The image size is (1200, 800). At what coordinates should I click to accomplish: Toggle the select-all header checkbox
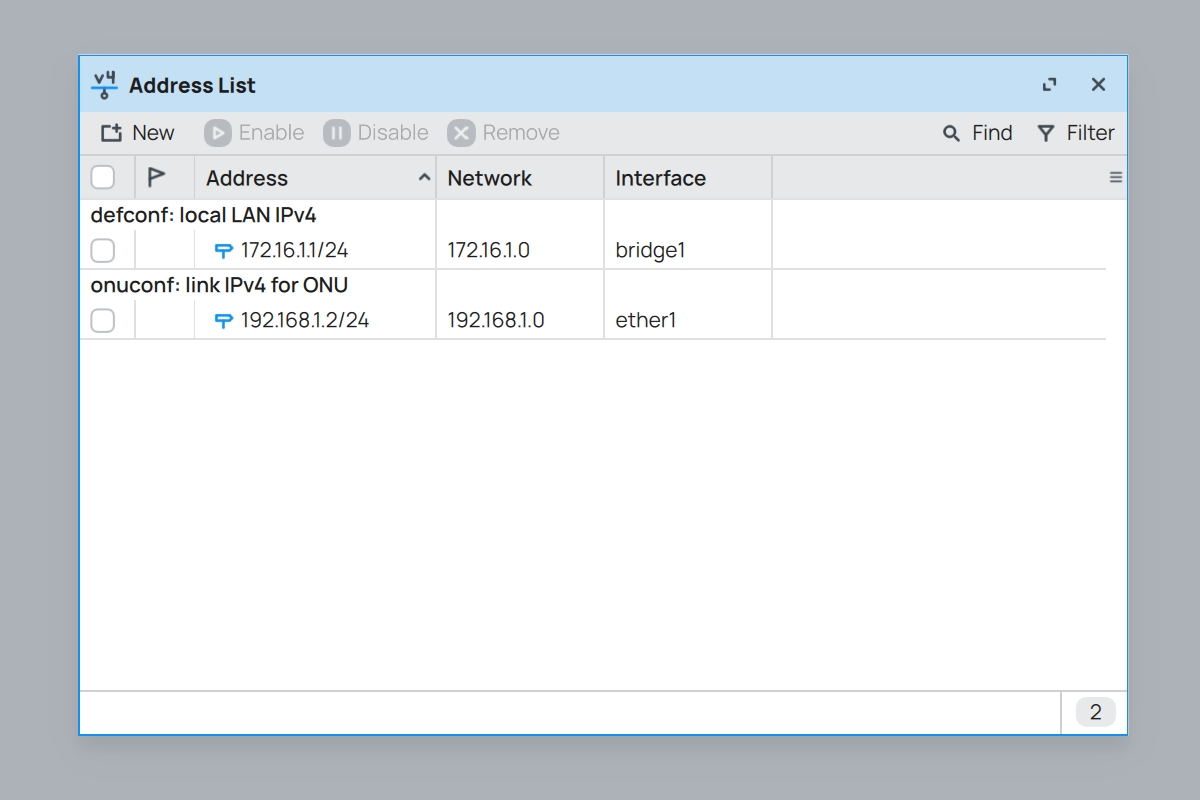103,178
